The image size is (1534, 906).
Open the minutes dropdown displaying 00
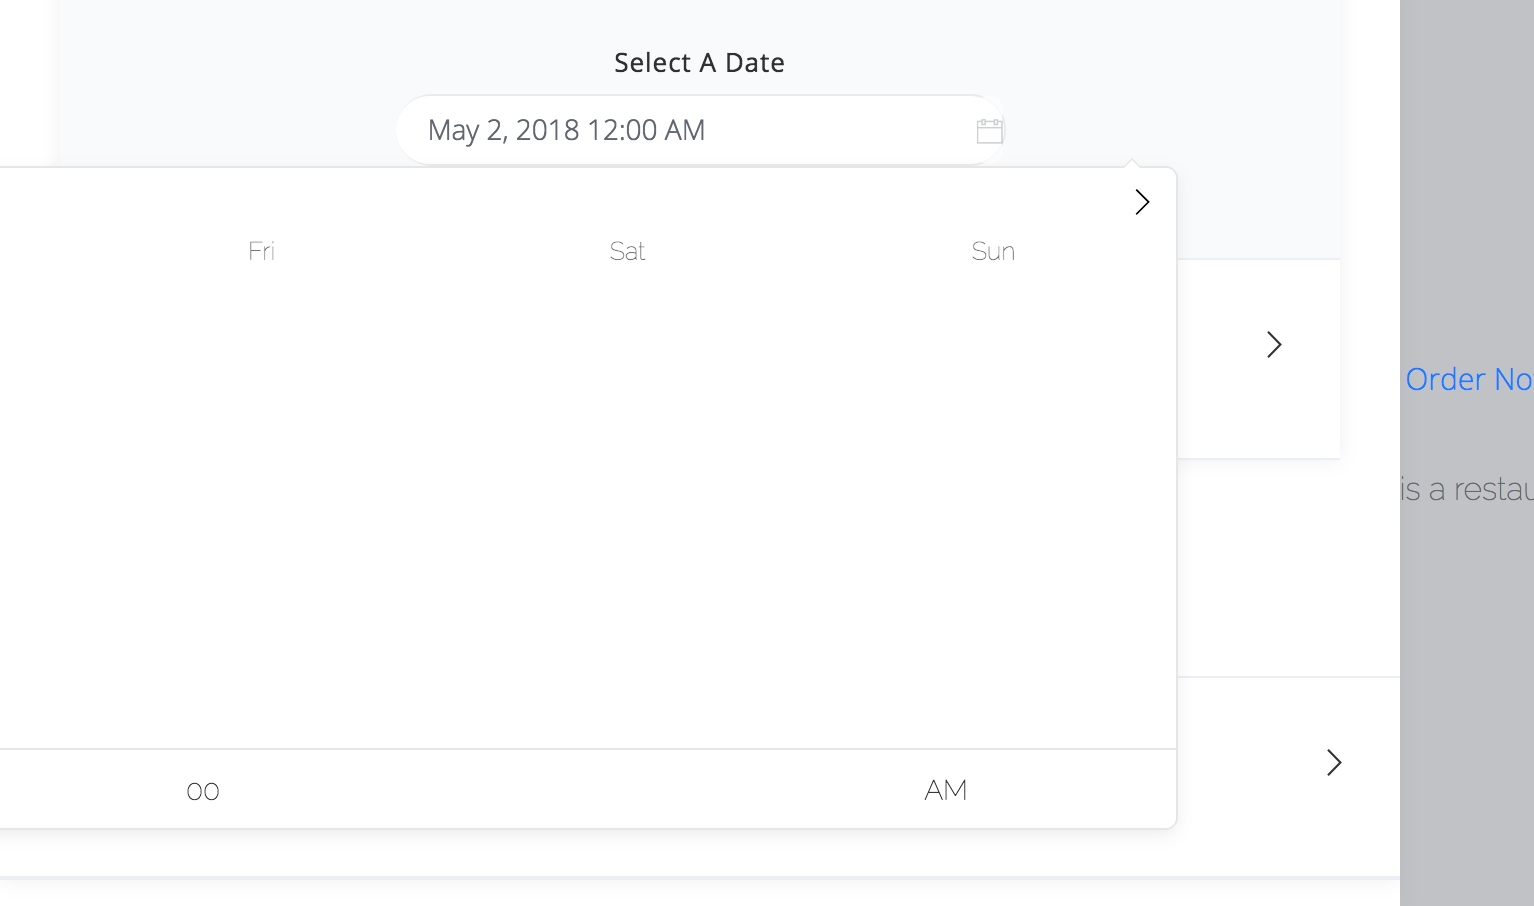(x=202, y=790)
